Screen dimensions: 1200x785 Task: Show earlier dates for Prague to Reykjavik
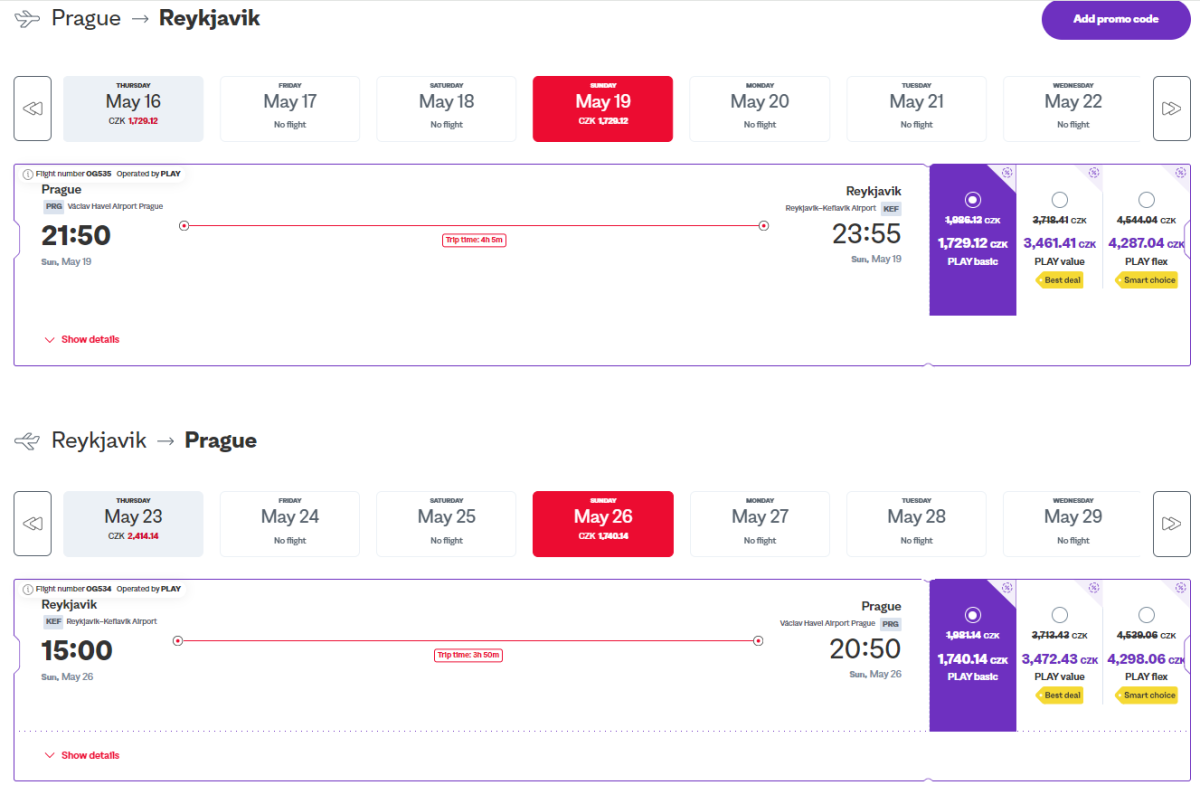tap(32, 108)
